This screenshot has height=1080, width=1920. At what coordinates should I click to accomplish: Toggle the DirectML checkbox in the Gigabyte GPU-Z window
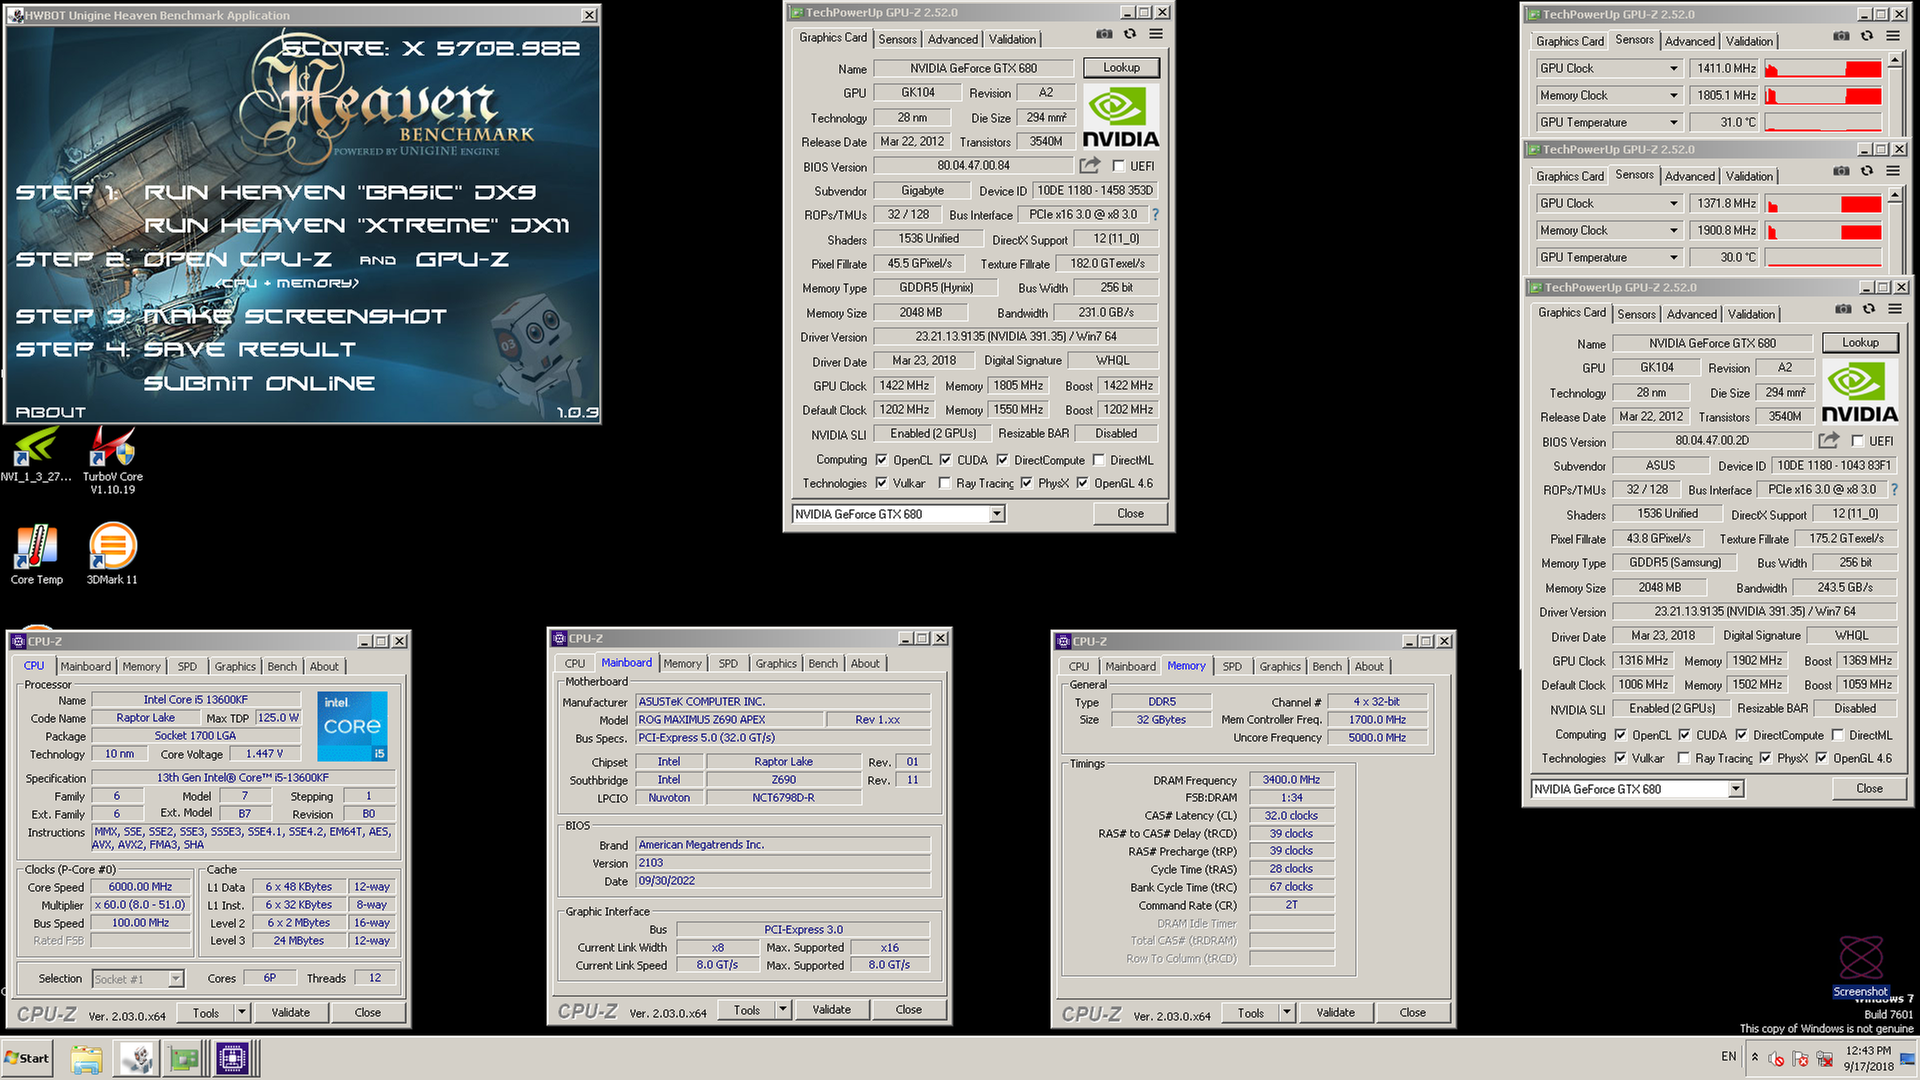[x=1098, y=460]
